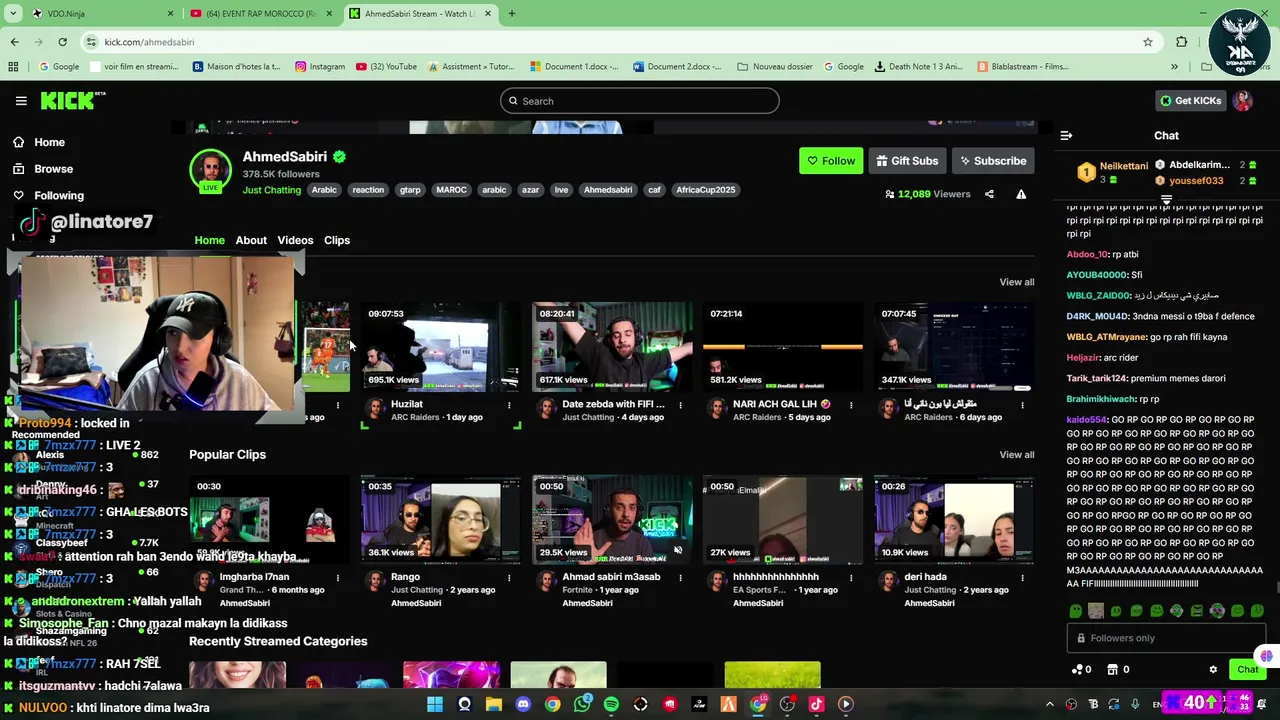The height and width of the screenshot is (720, 1280).
Task: Open the Huzilat video thumbnail
Action: pyautogui.click(x=440, y=347)
